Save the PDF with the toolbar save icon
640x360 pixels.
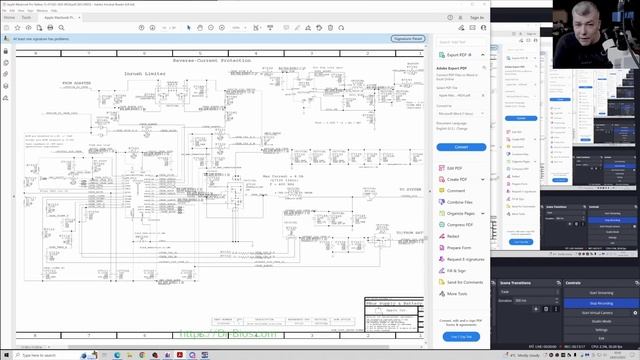[6, 28]
